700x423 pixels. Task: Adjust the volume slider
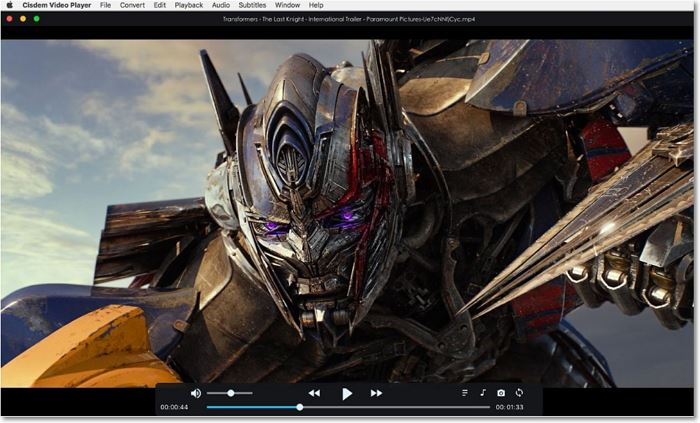coord(230,393)
